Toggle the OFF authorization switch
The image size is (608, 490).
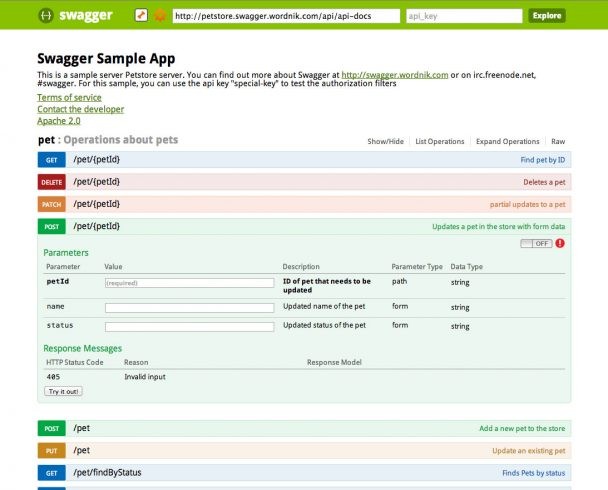tap(536, 243)
